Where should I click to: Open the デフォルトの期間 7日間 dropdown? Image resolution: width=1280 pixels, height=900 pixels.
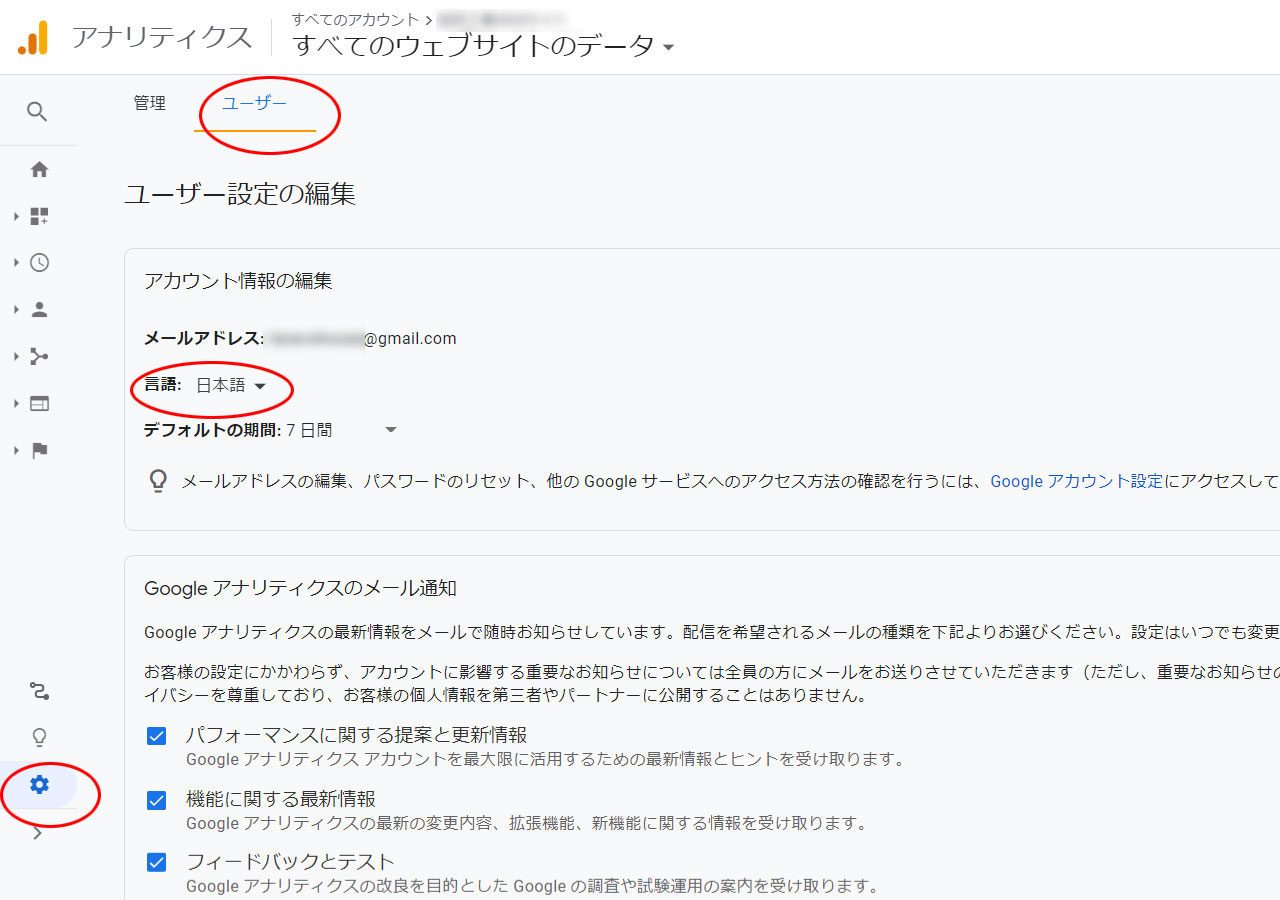[342, 431]
